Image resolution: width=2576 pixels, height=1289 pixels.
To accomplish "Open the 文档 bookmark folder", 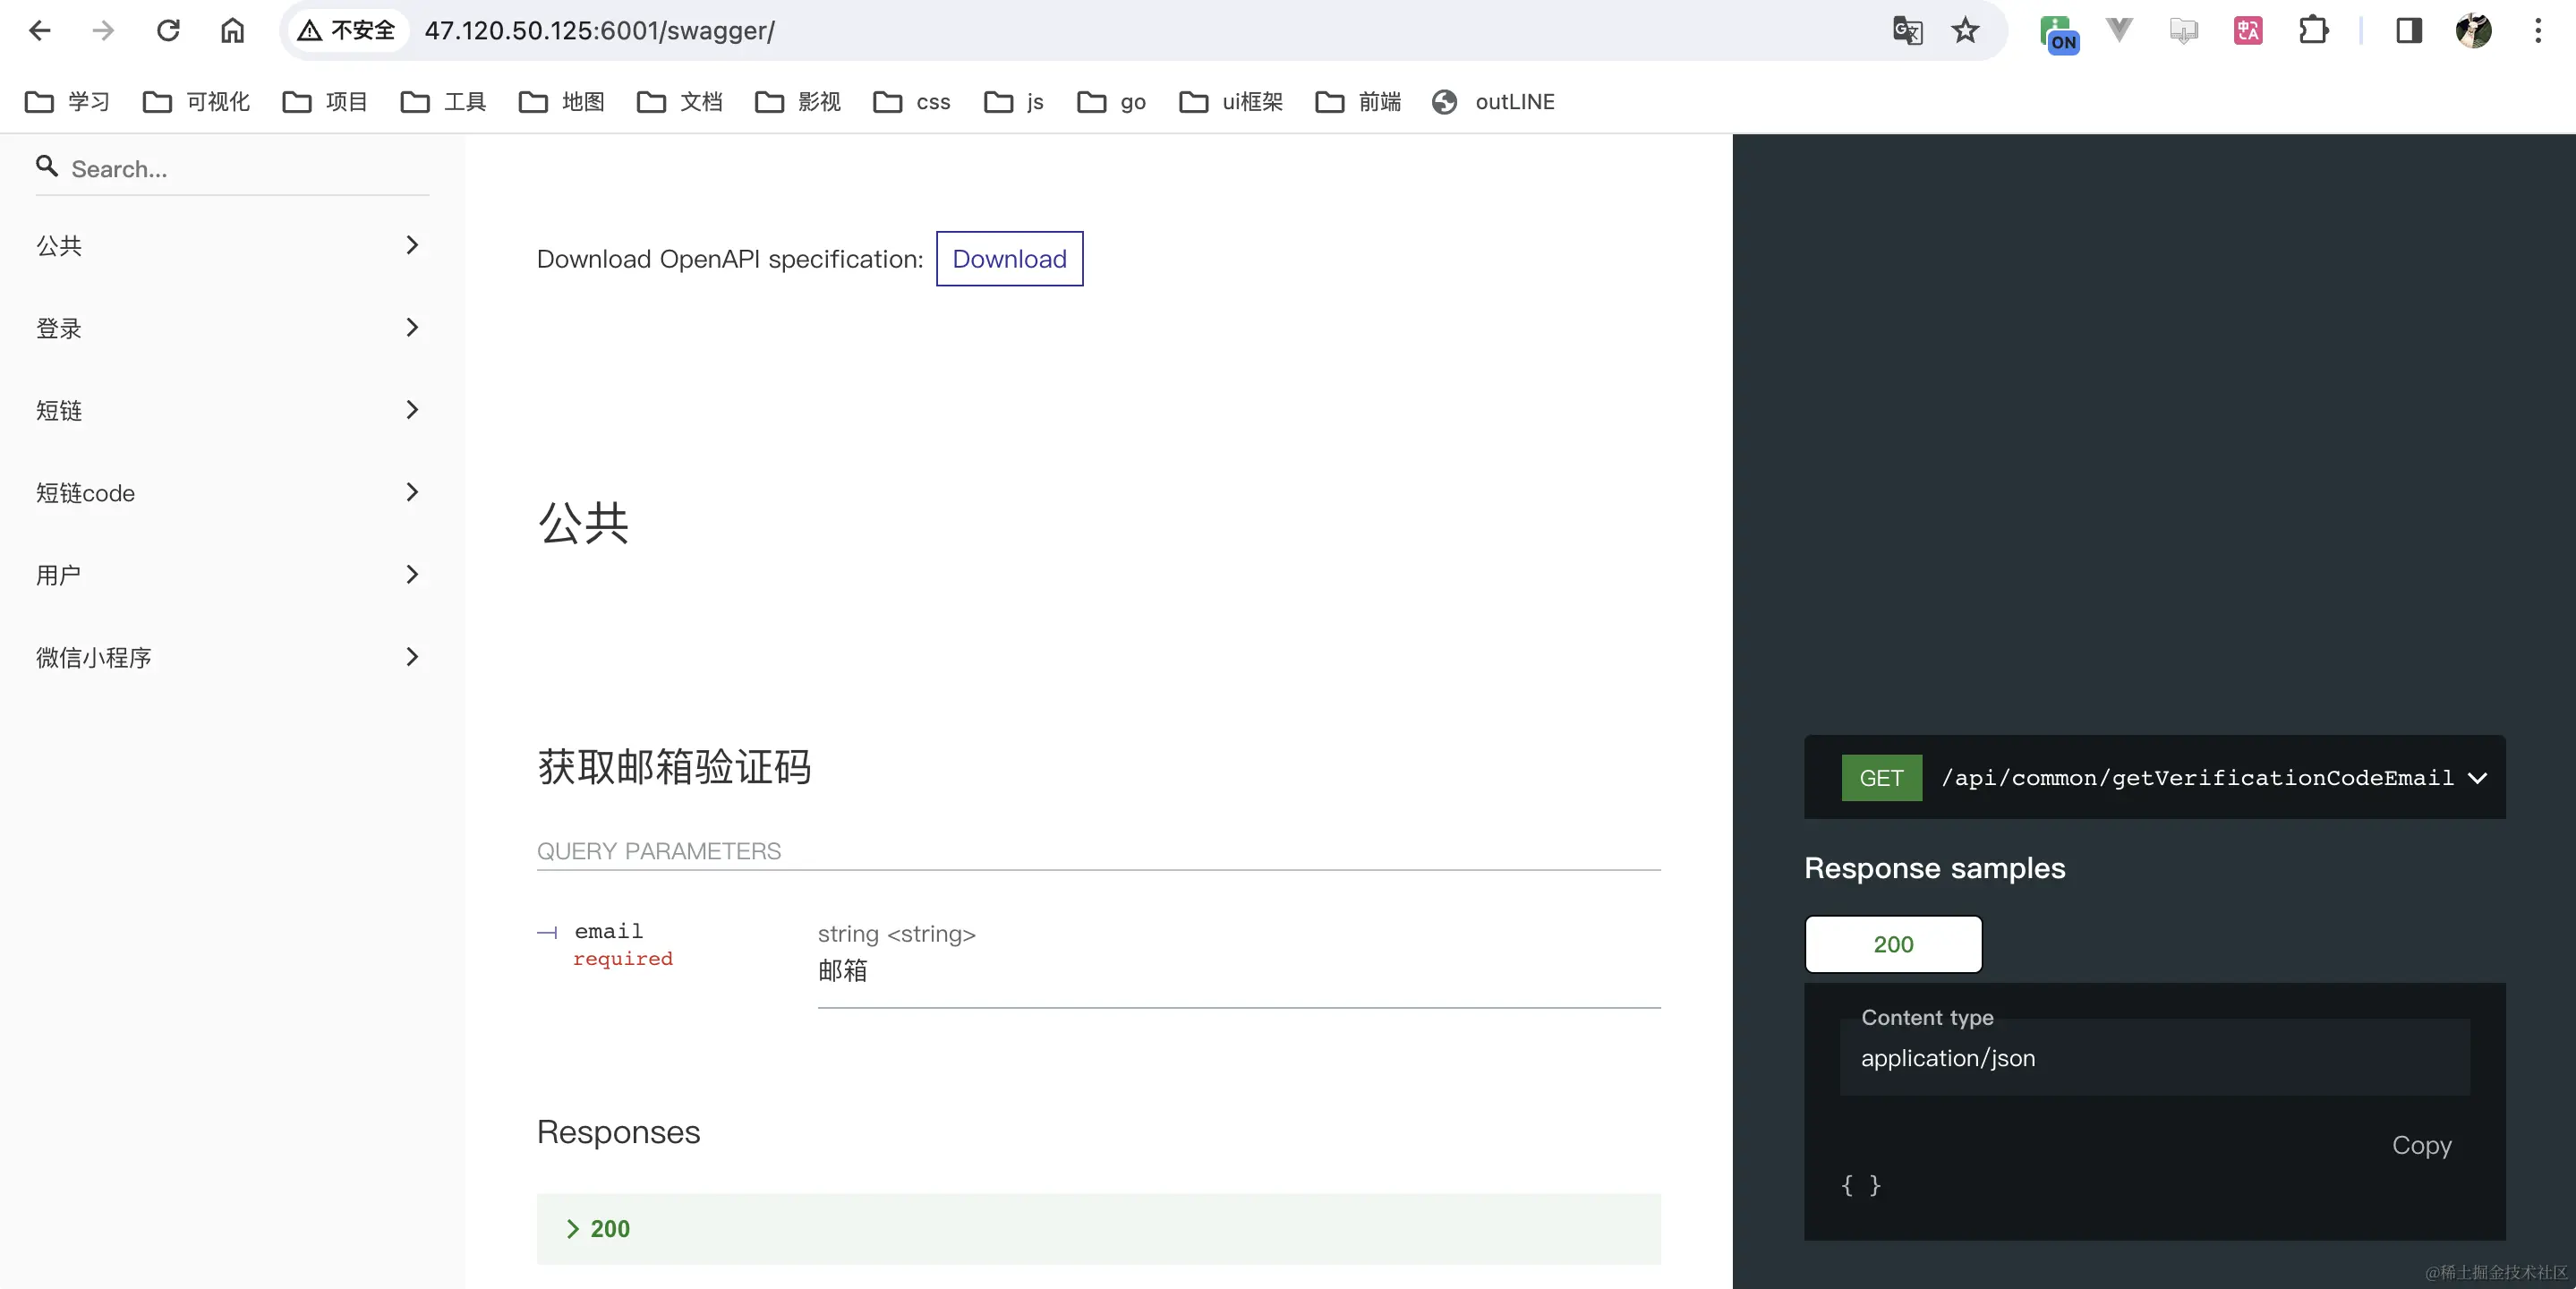I will click(679, 102).
